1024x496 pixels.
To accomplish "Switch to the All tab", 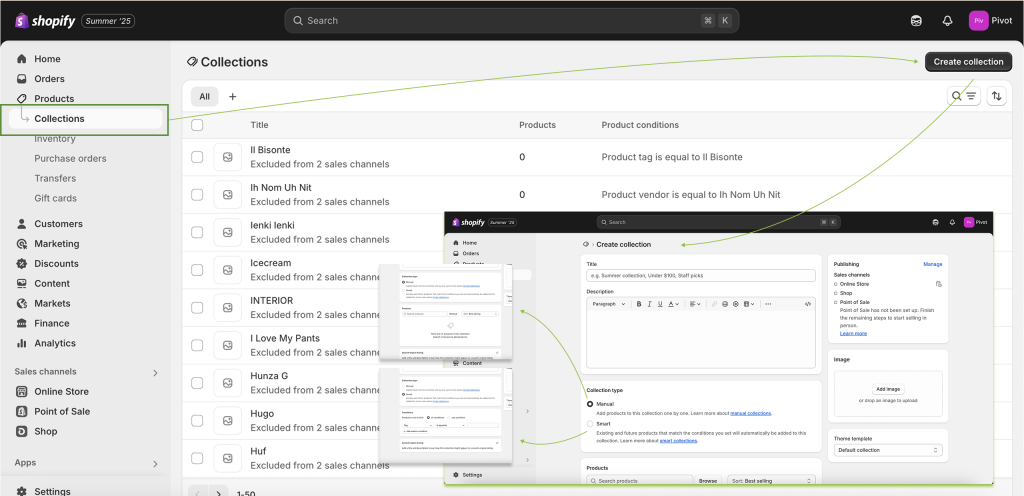I will [204, 97].
